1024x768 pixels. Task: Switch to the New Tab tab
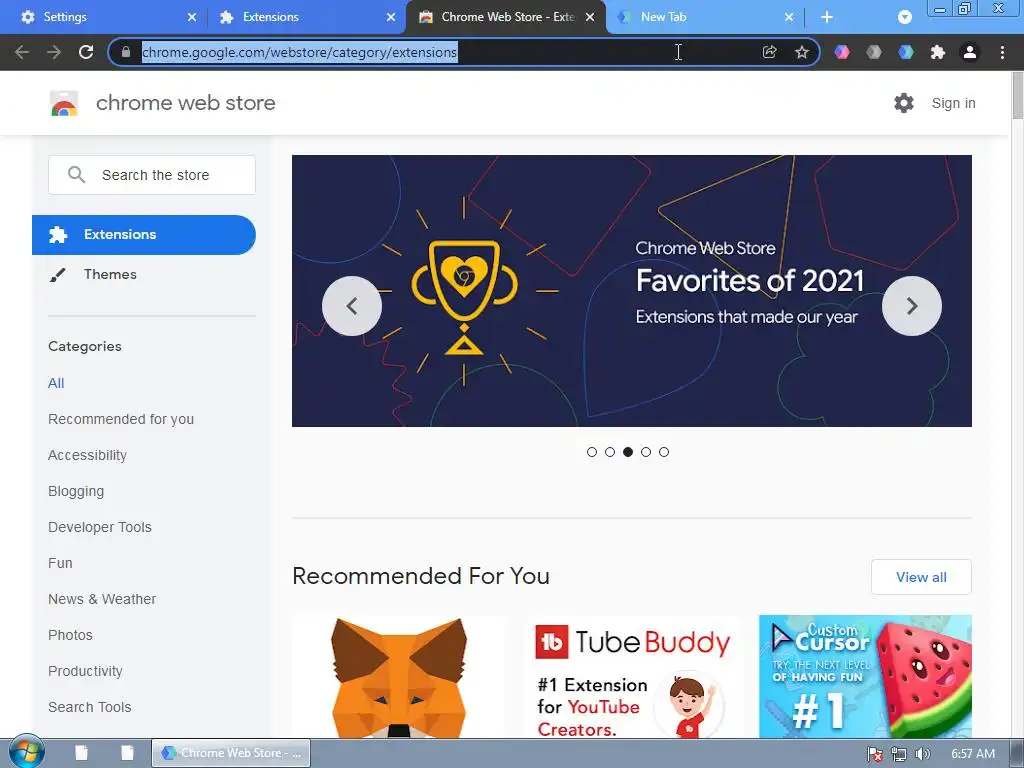[x=705, y=17]
